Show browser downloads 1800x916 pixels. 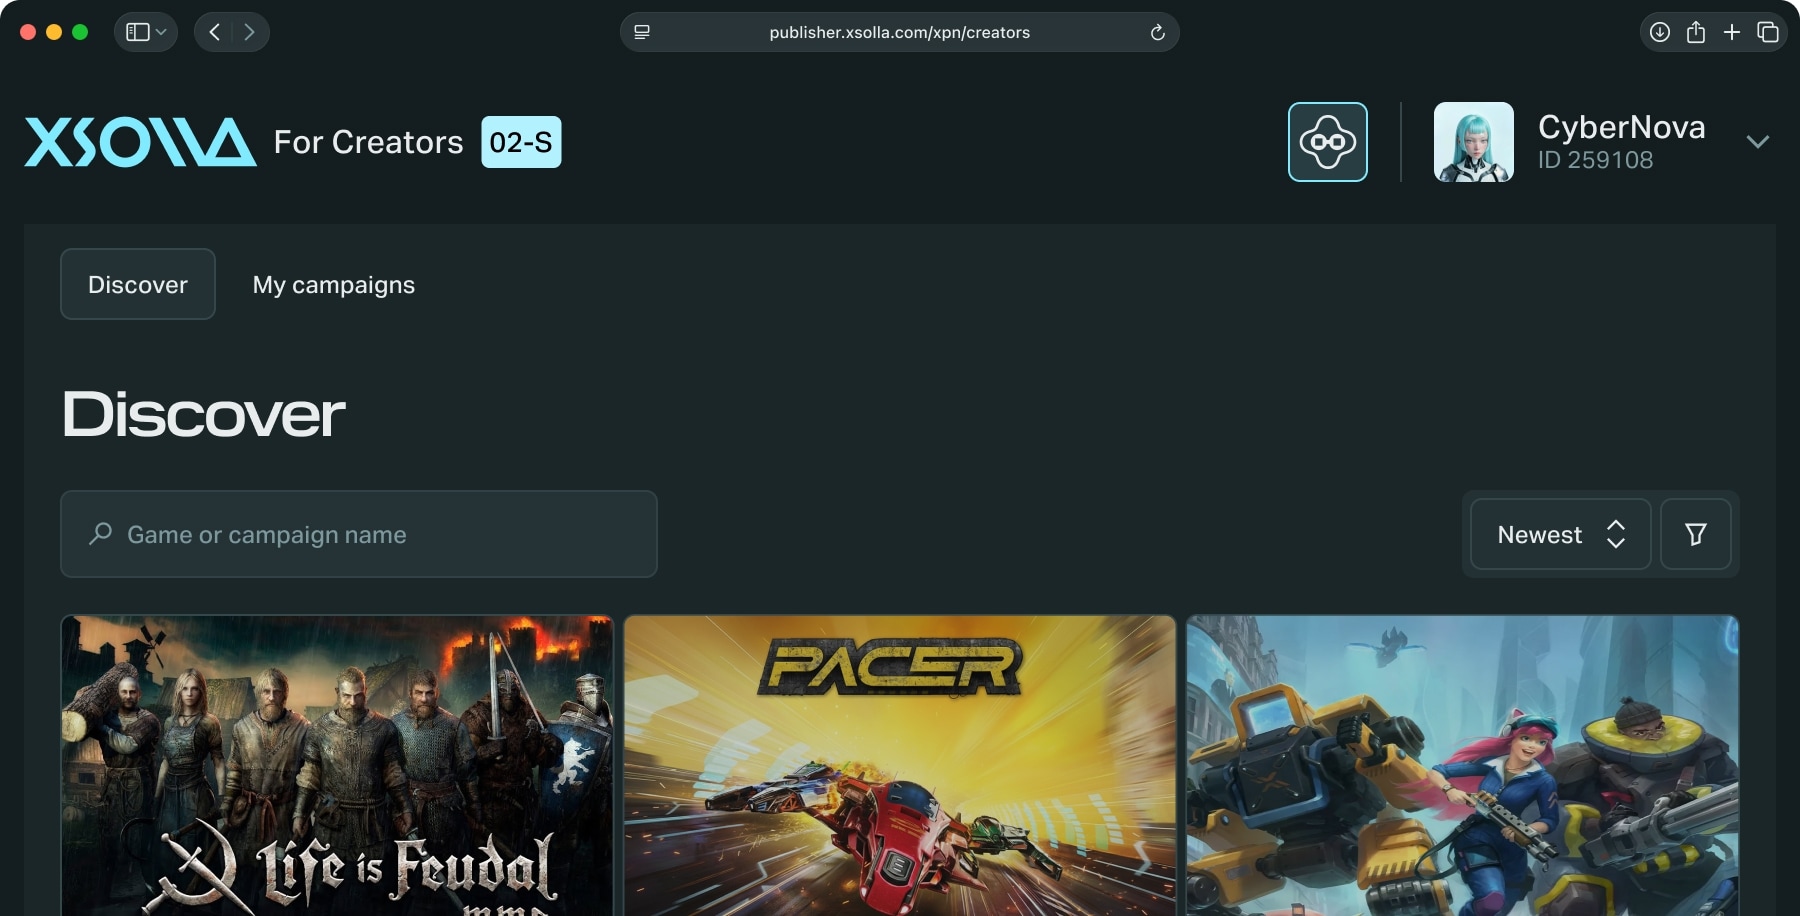click(1660, 32)
